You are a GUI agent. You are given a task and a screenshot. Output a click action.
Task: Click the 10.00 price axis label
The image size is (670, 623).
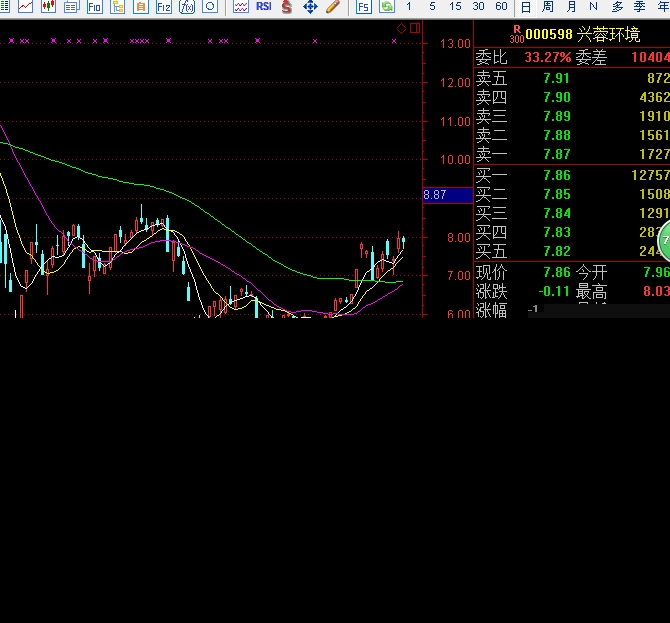[x=455, y=160]
